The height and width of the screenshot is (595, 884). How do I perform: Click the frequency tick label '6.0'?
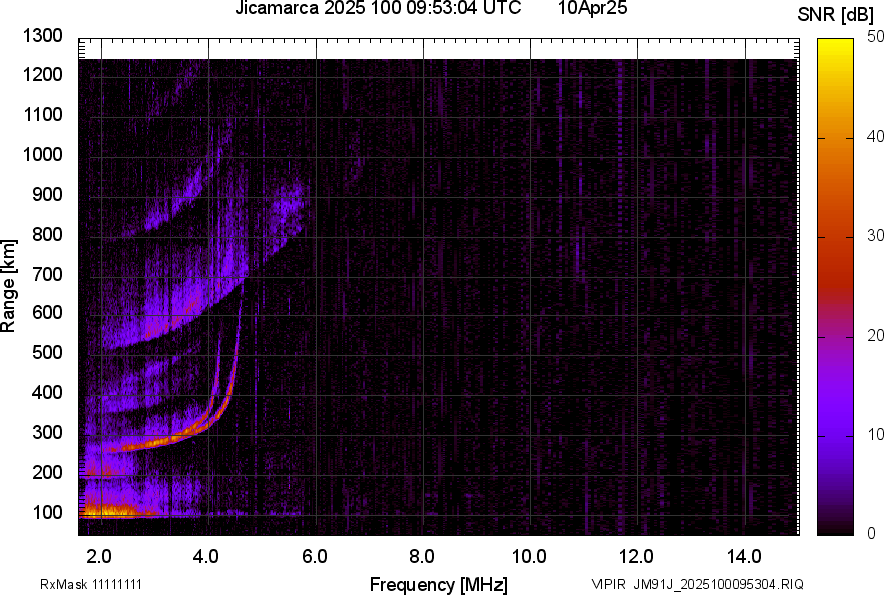[315, 557]
